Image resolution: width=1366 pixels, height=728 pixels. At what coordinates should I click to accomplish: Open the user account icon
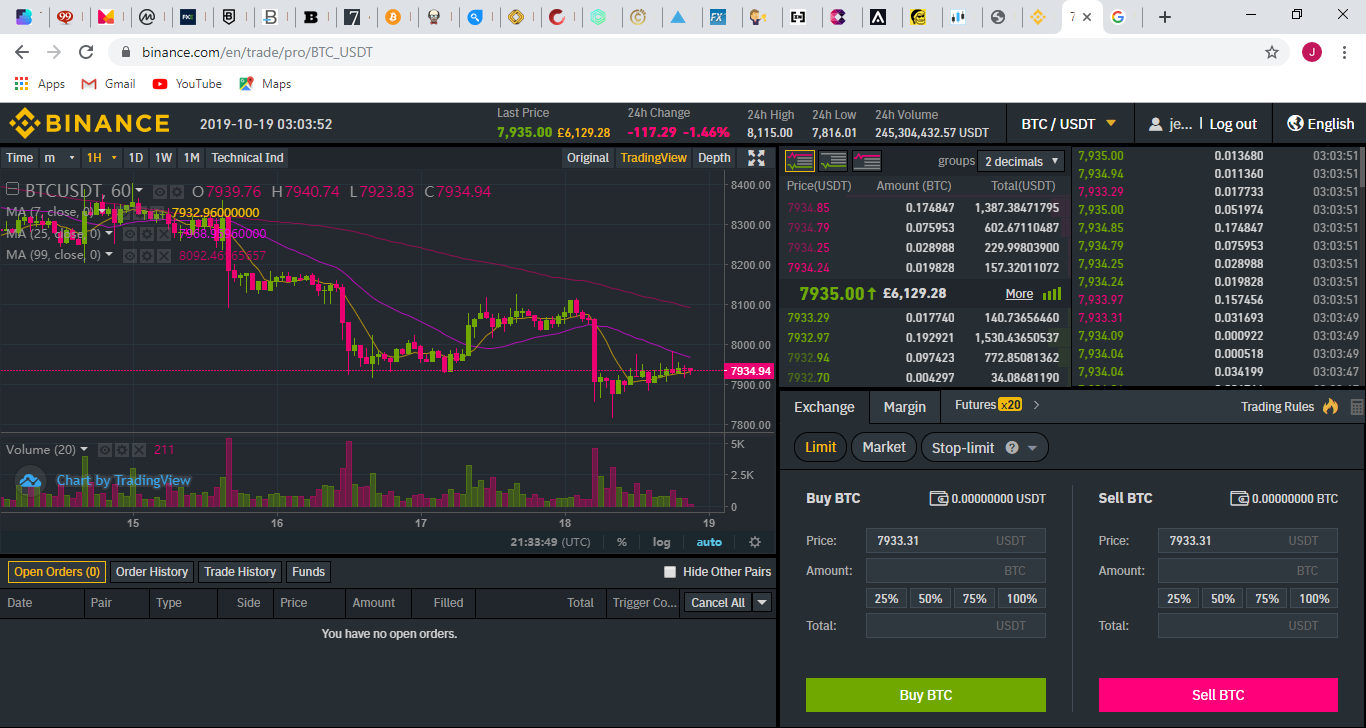[x=1156, y=124]
